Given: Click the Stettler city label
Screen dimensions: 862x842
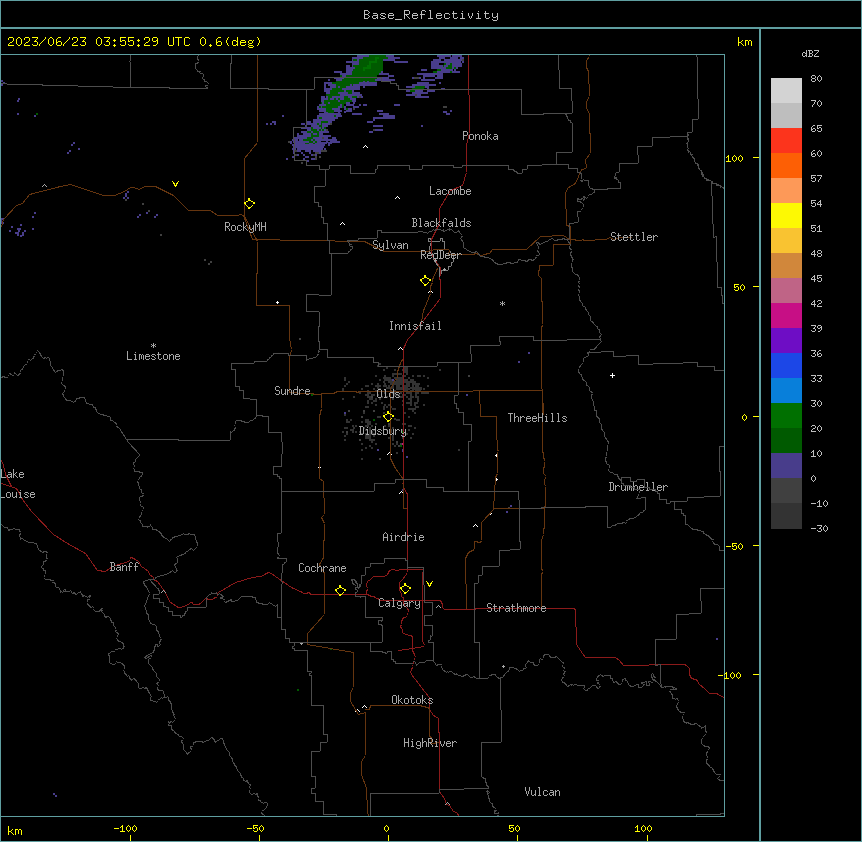Looking at the screenshot, I should click(634, 237).
